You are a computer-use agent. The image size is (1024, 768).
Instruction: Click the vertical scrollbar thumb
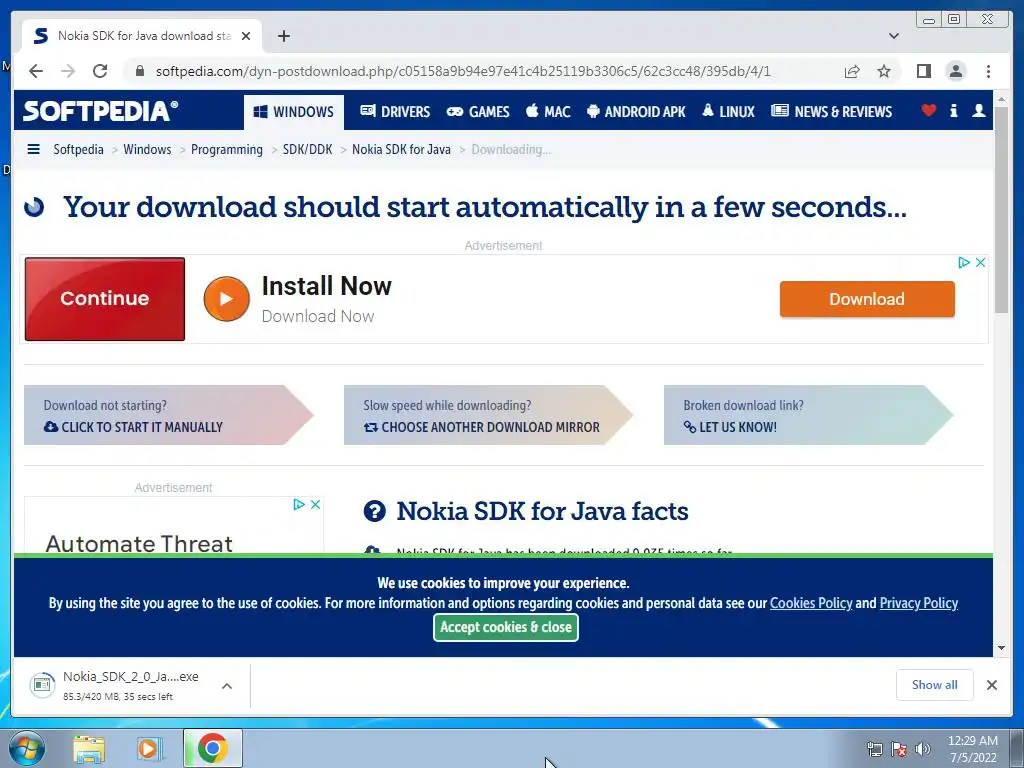(x=1002, y=210)
